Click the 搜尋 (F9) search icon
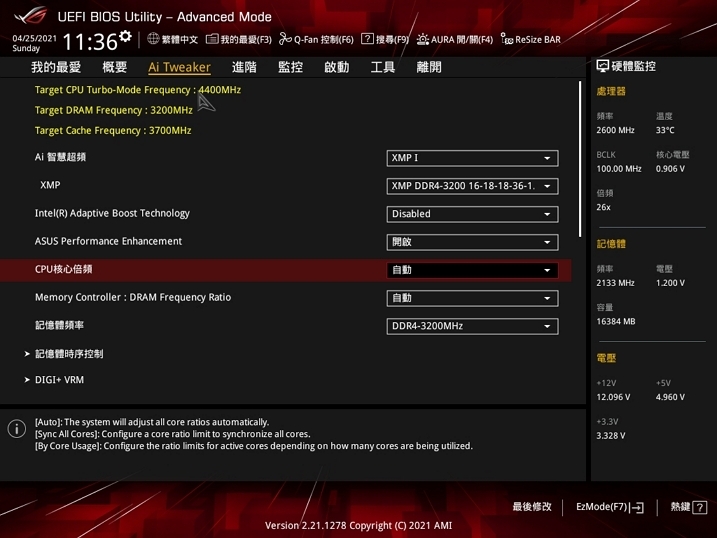This screenshot has height=538, width=717. coord(367,39)
